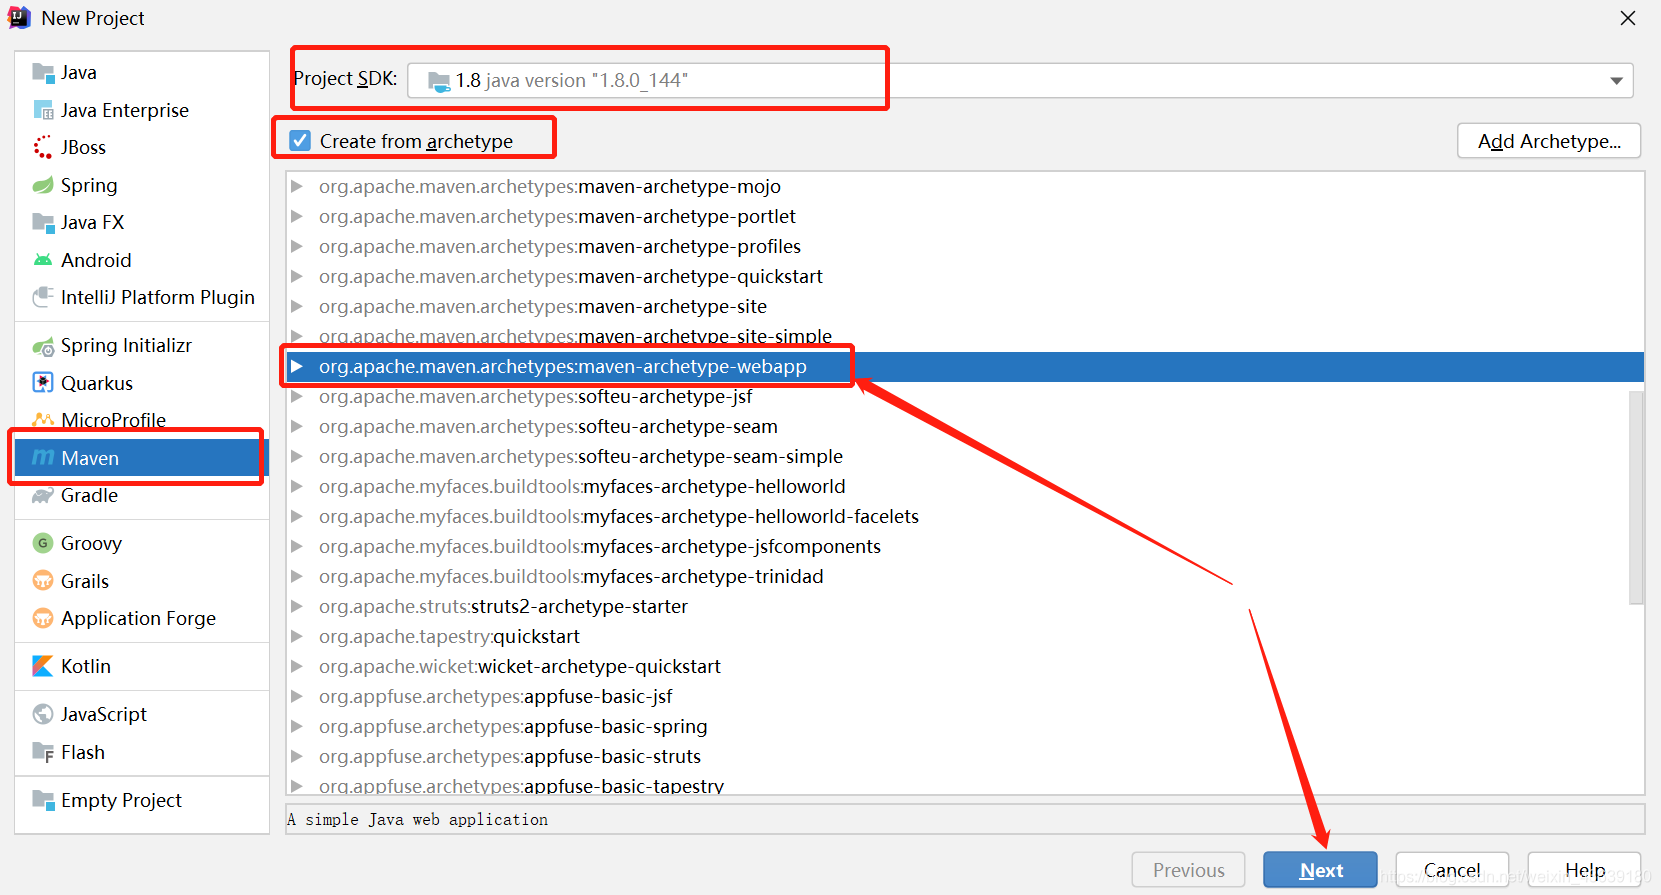The image size is (1661, 895).
Task: Click the Next button
Action: 1320,870
